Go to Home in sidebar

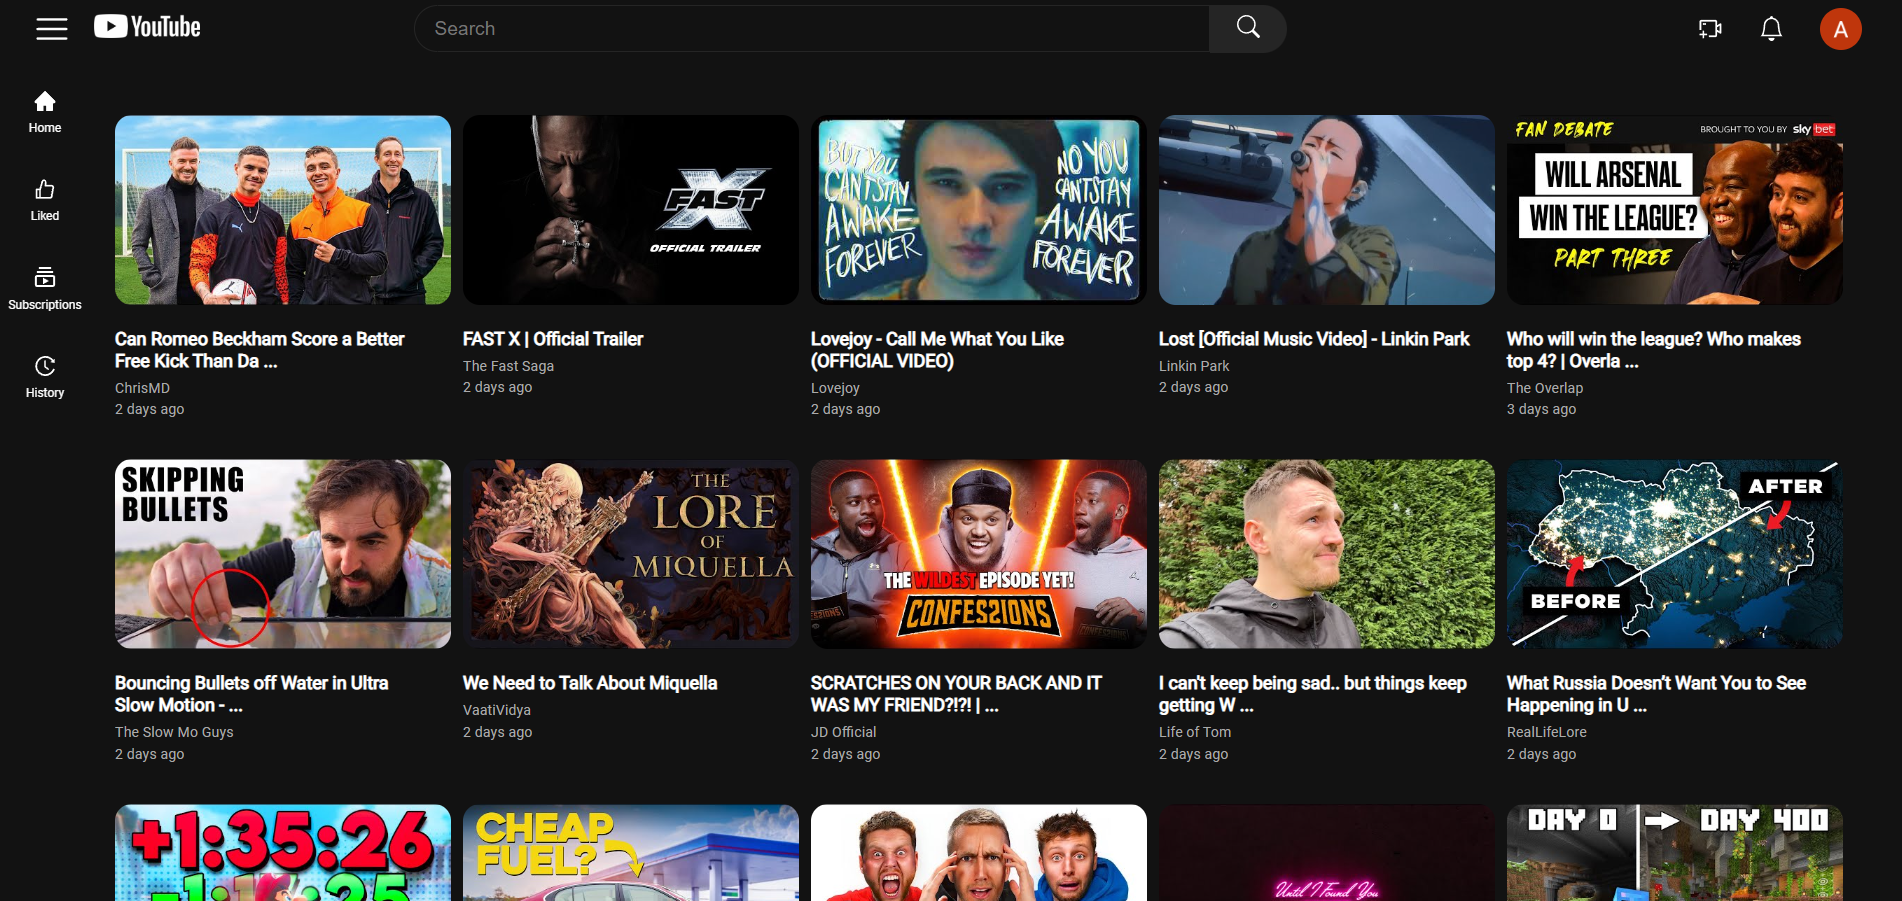(45, 112)
